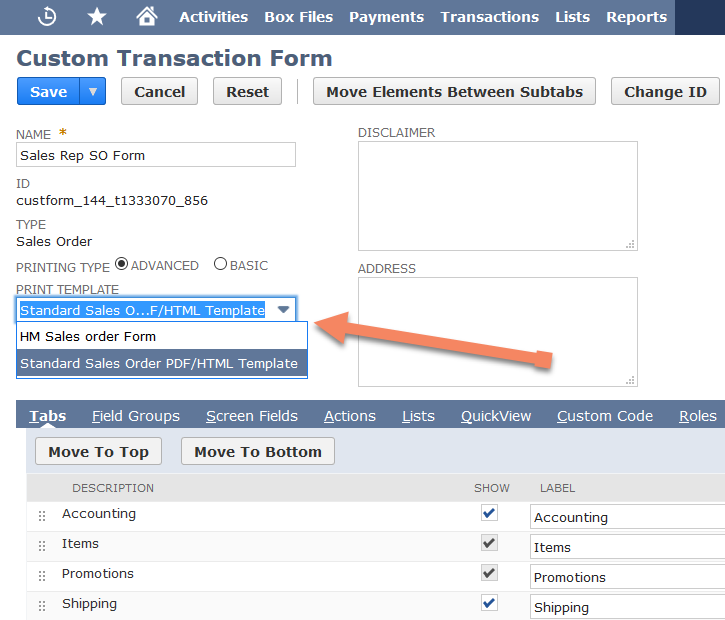Toggle Show checkbox for Shipping
The width and height of the screenshot is (725, 620).
(x=489, y=603)
